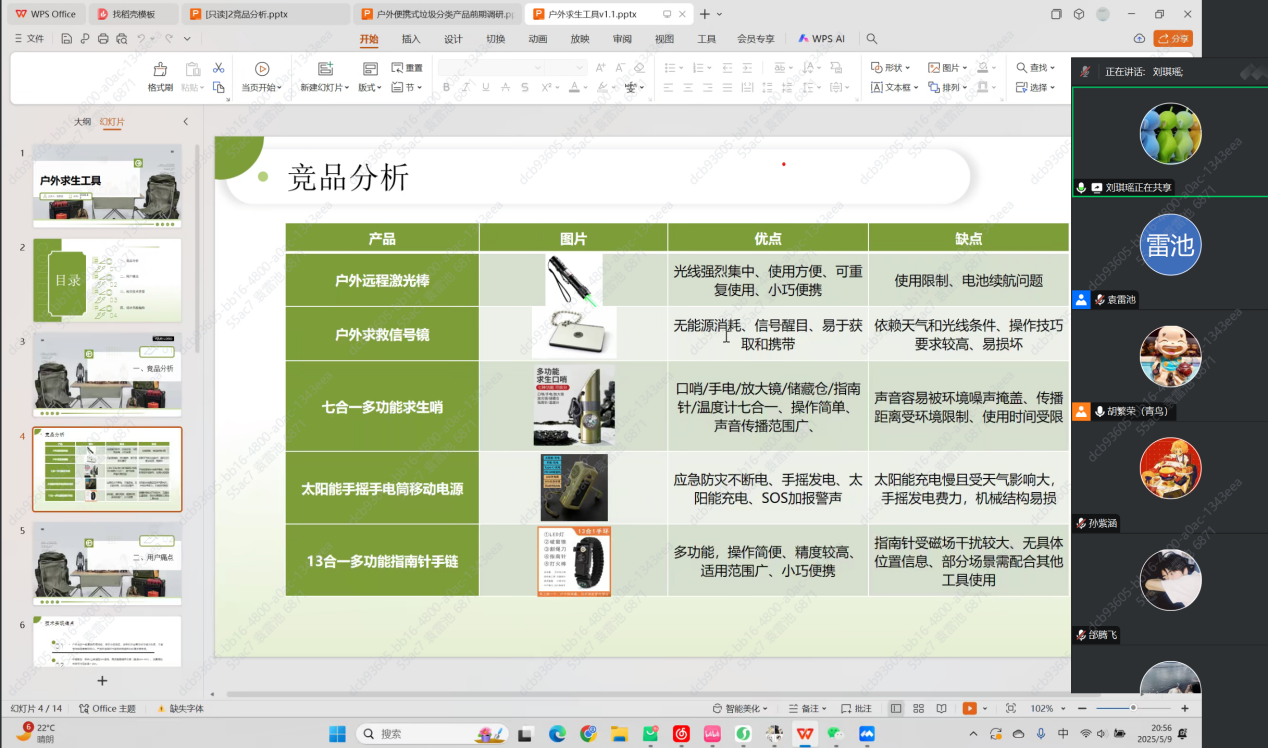Open the 插入 ribbon tab

(411, 39)
